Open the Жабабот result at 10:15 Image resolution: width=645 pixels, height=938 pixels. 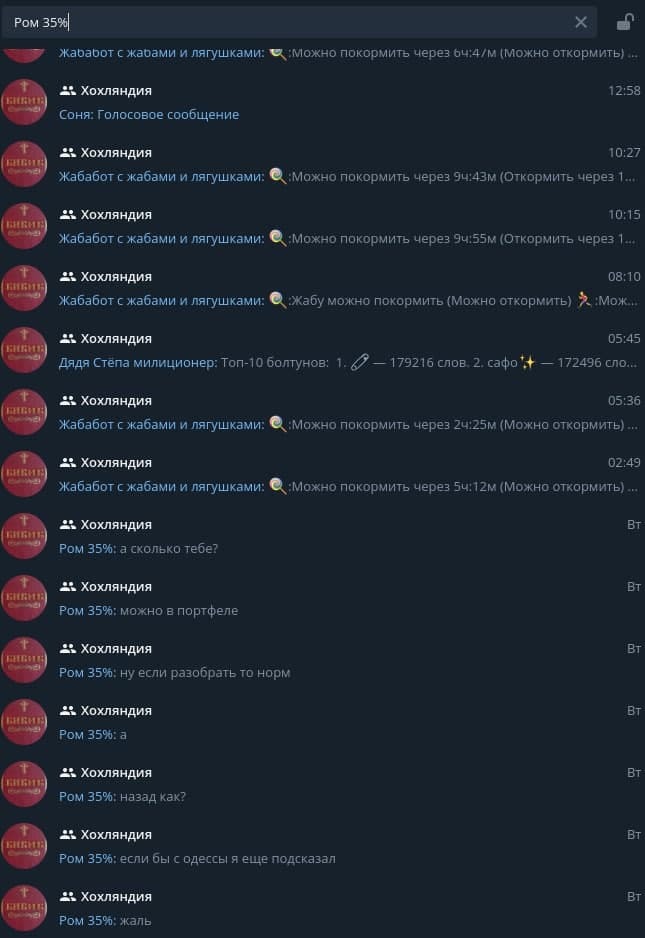click(x=322, y=226)
